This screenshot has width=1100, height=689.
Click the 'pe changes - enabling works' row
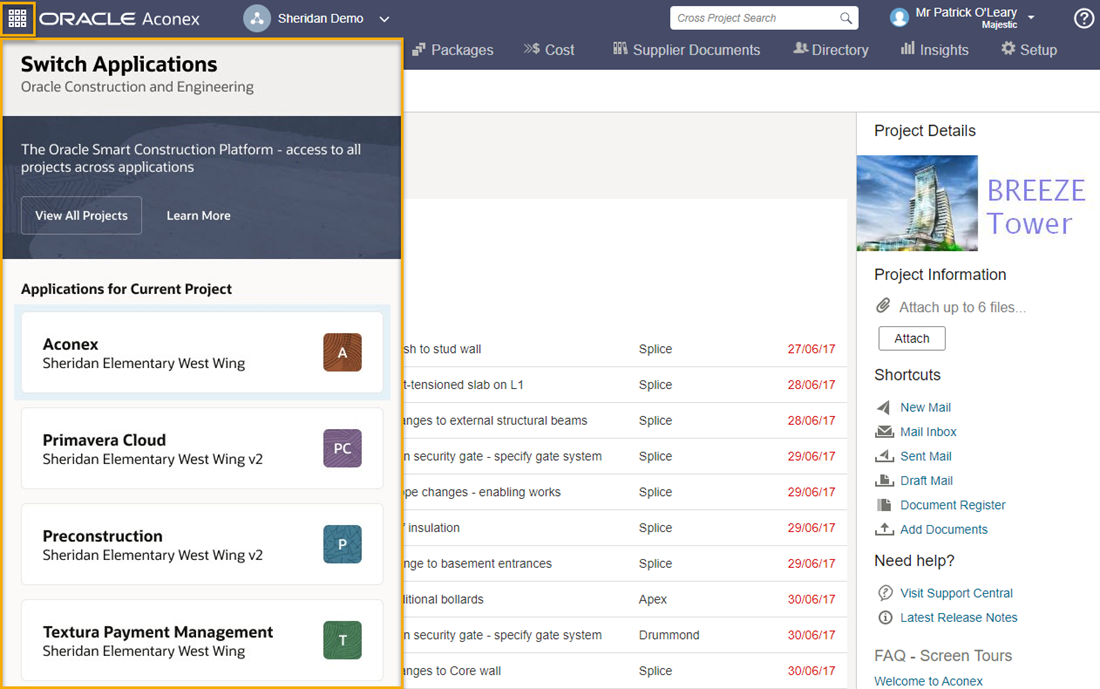point(482,492)
